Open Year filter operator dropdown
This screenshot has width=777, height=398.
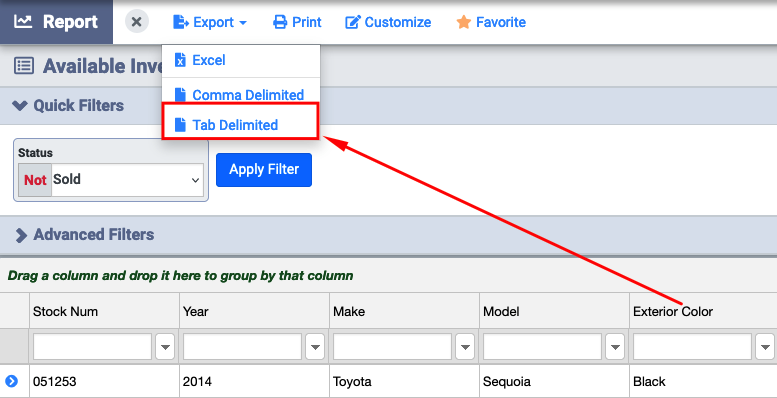315,346
